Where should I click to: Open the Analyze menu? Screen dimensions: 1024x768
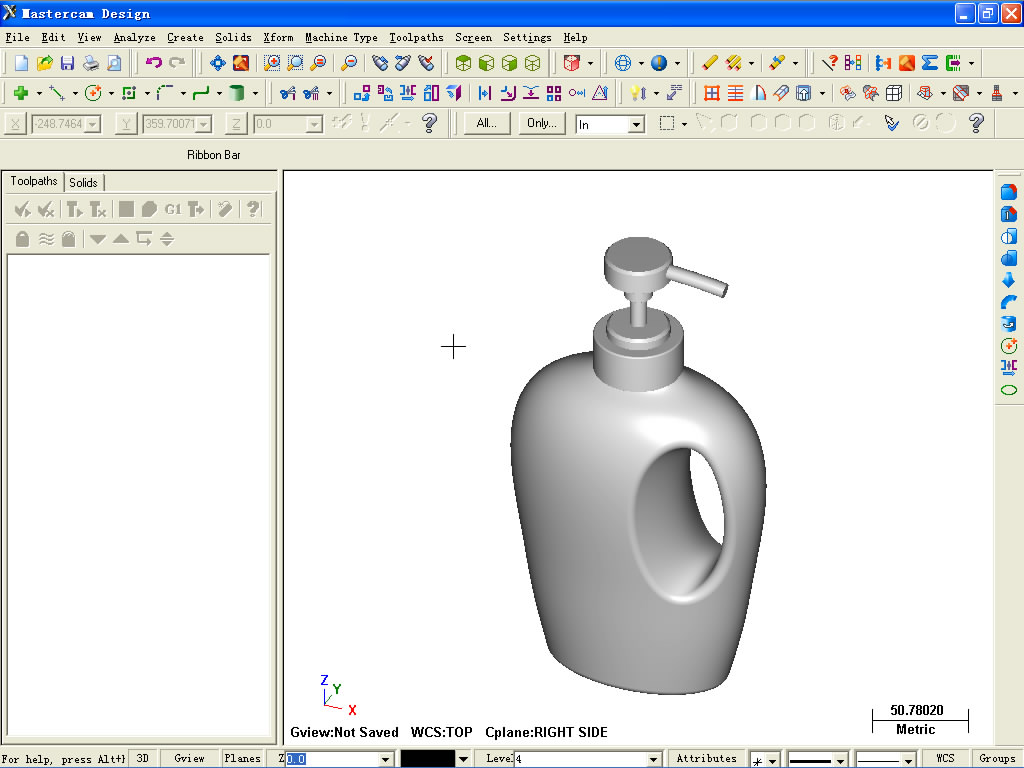point(135,37)
